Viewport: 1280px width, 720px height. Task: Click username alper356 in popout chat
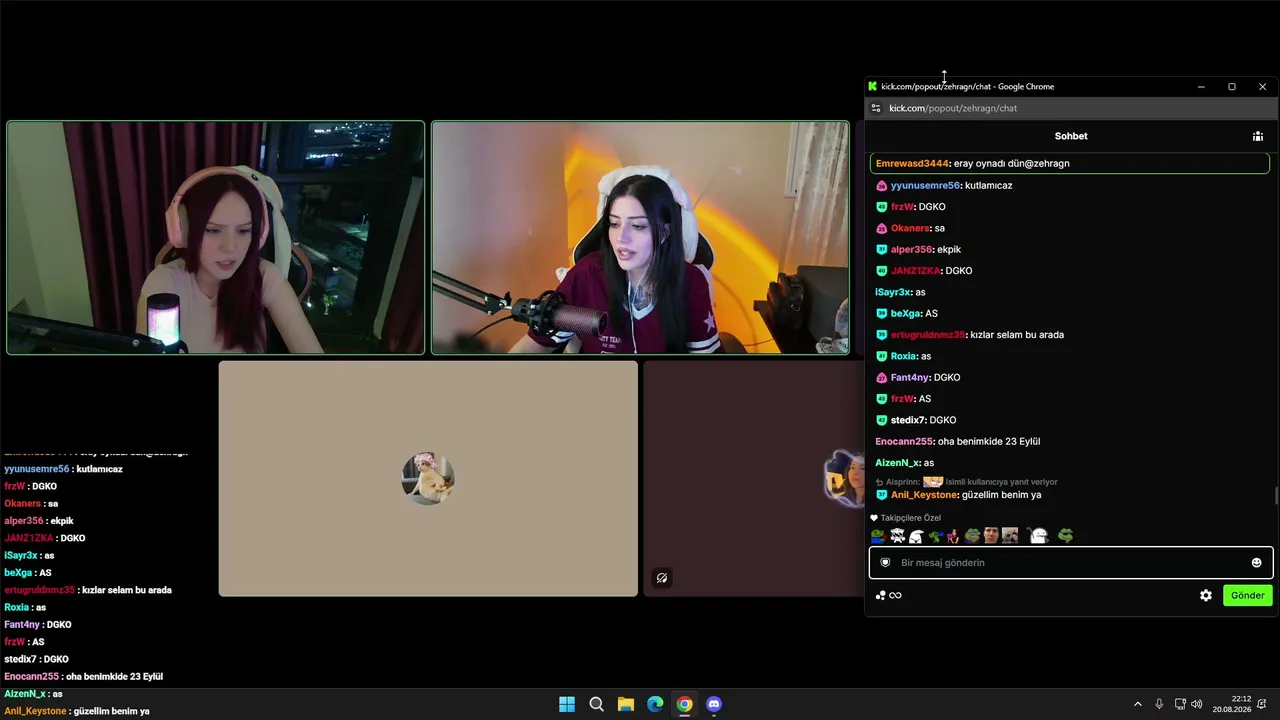pyautogui.click(x=912, y=250)
